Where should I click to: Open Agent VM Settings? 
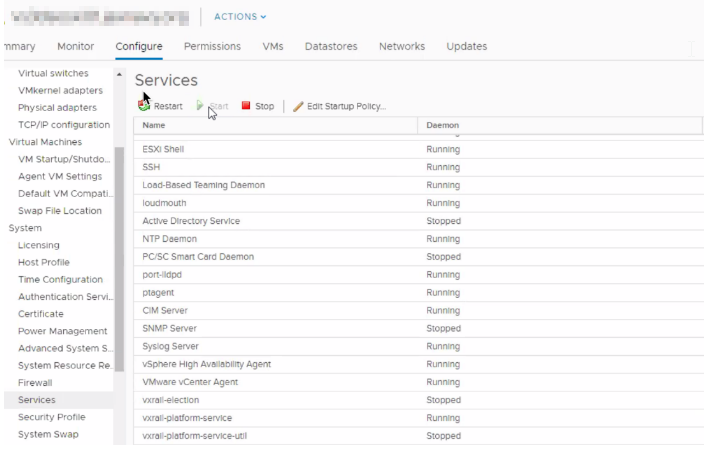pos(60,176)
